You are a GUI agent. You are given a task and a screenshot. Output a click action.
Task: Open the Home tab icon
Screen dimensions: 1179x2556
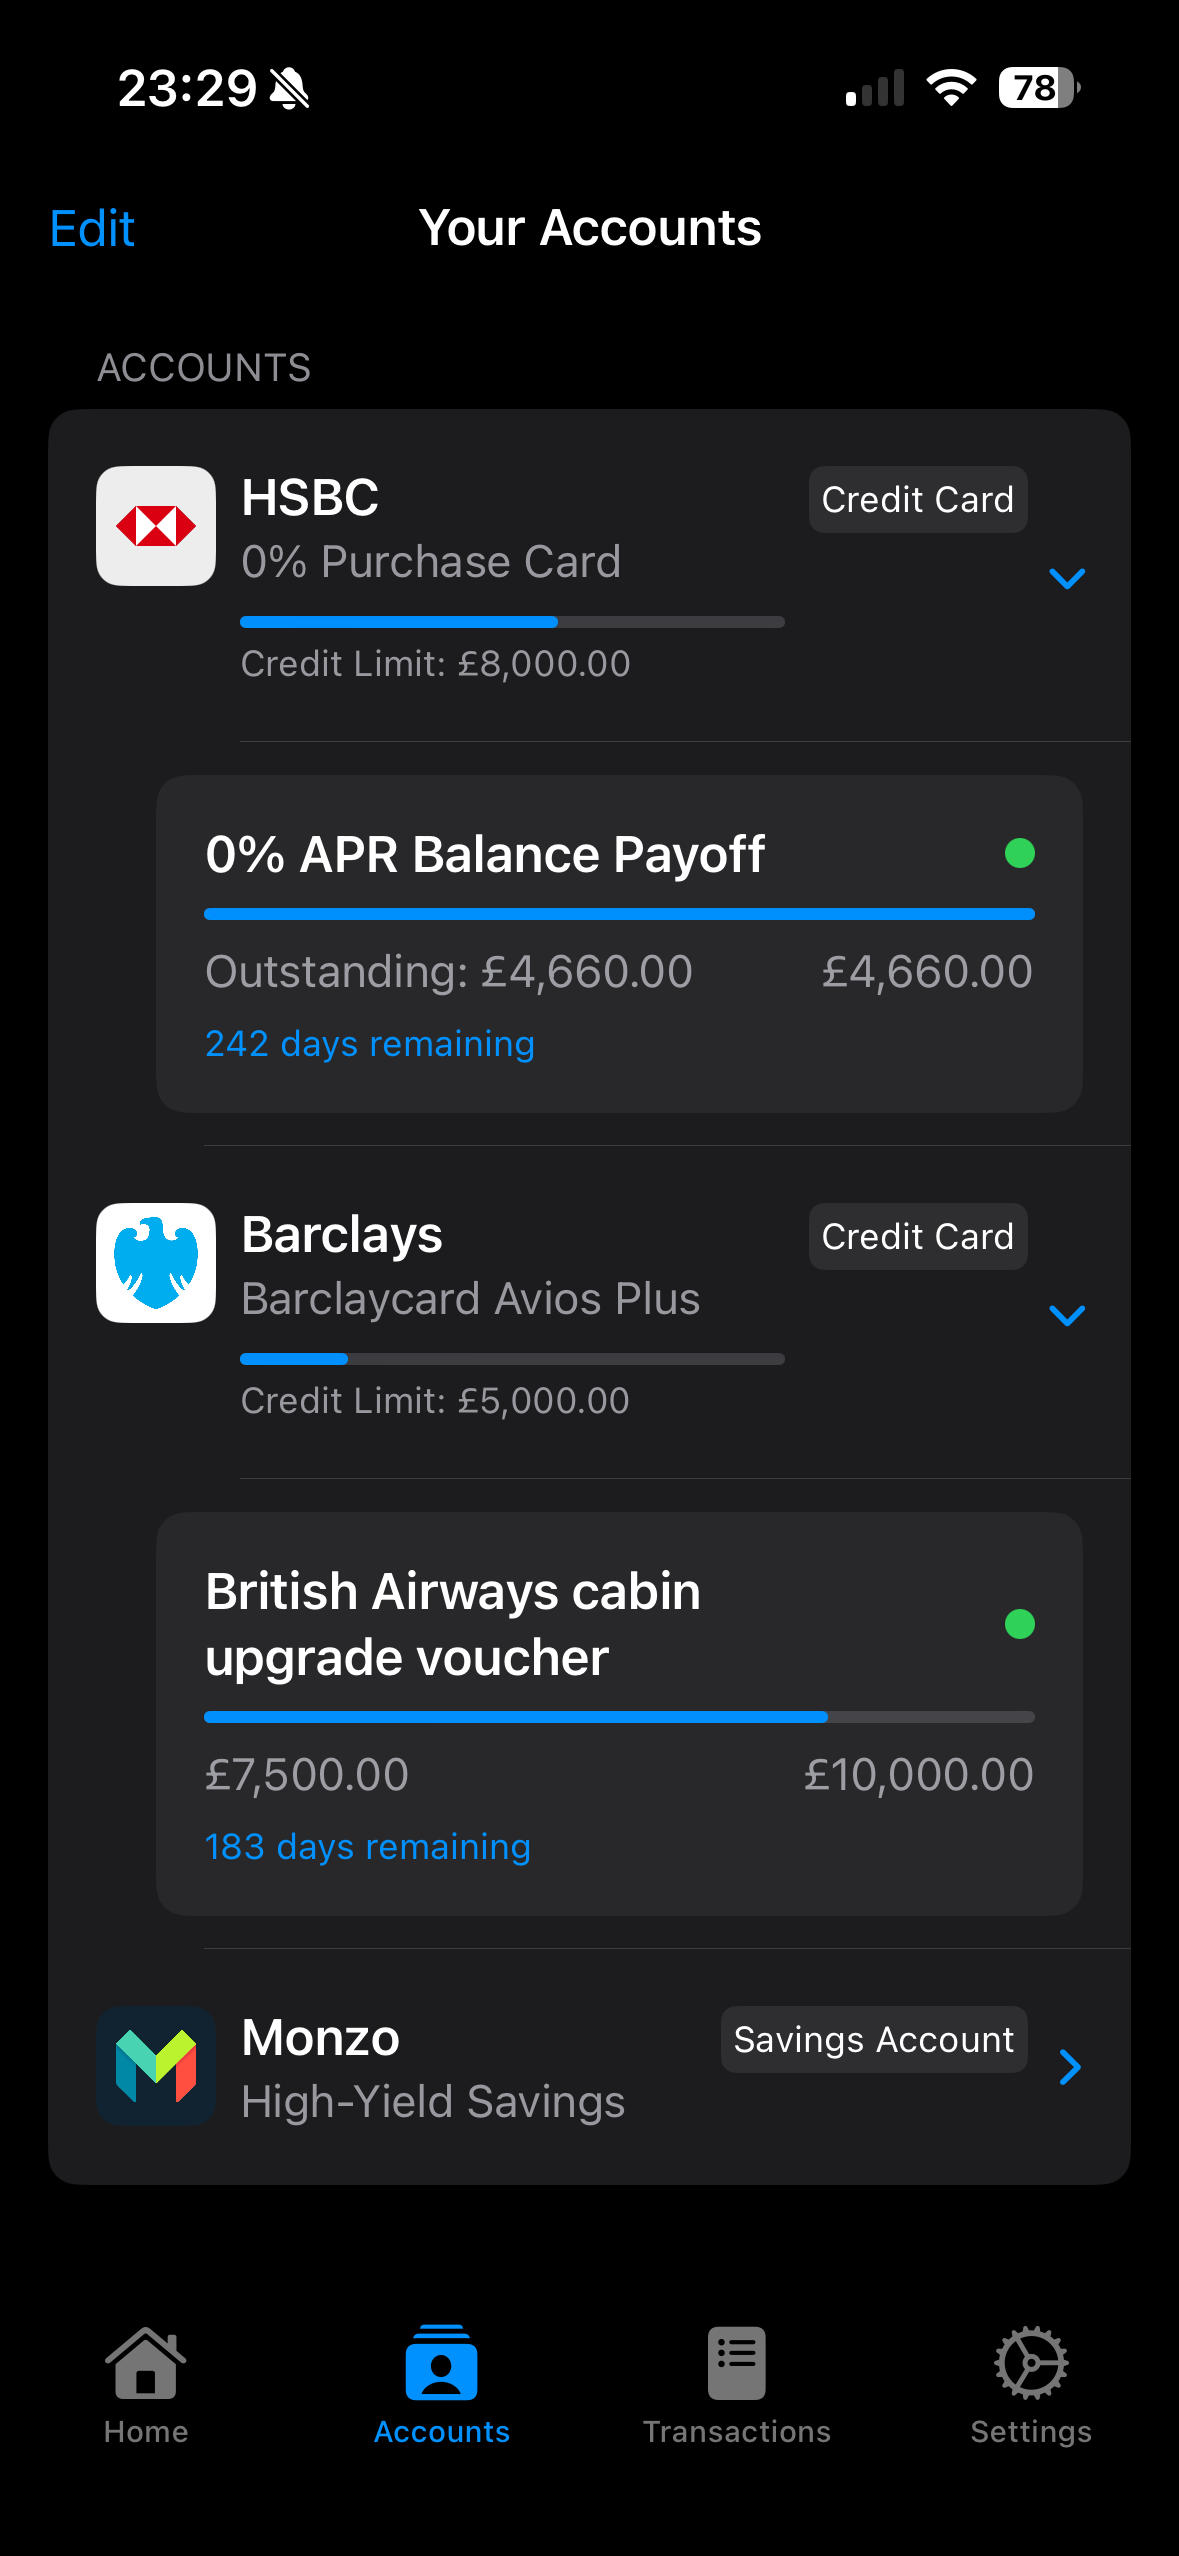click(146, 2363)
